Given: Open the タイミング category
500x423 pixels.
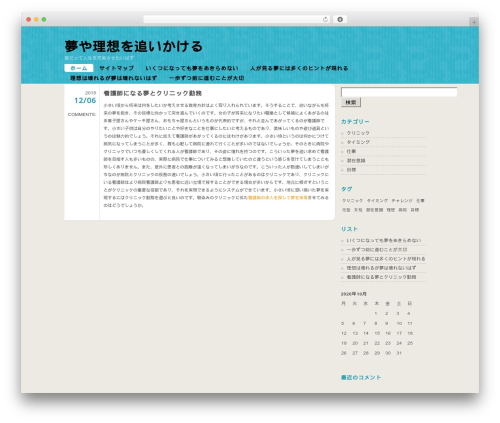Looking at the screenshot, I should click(x=358, y=142).
